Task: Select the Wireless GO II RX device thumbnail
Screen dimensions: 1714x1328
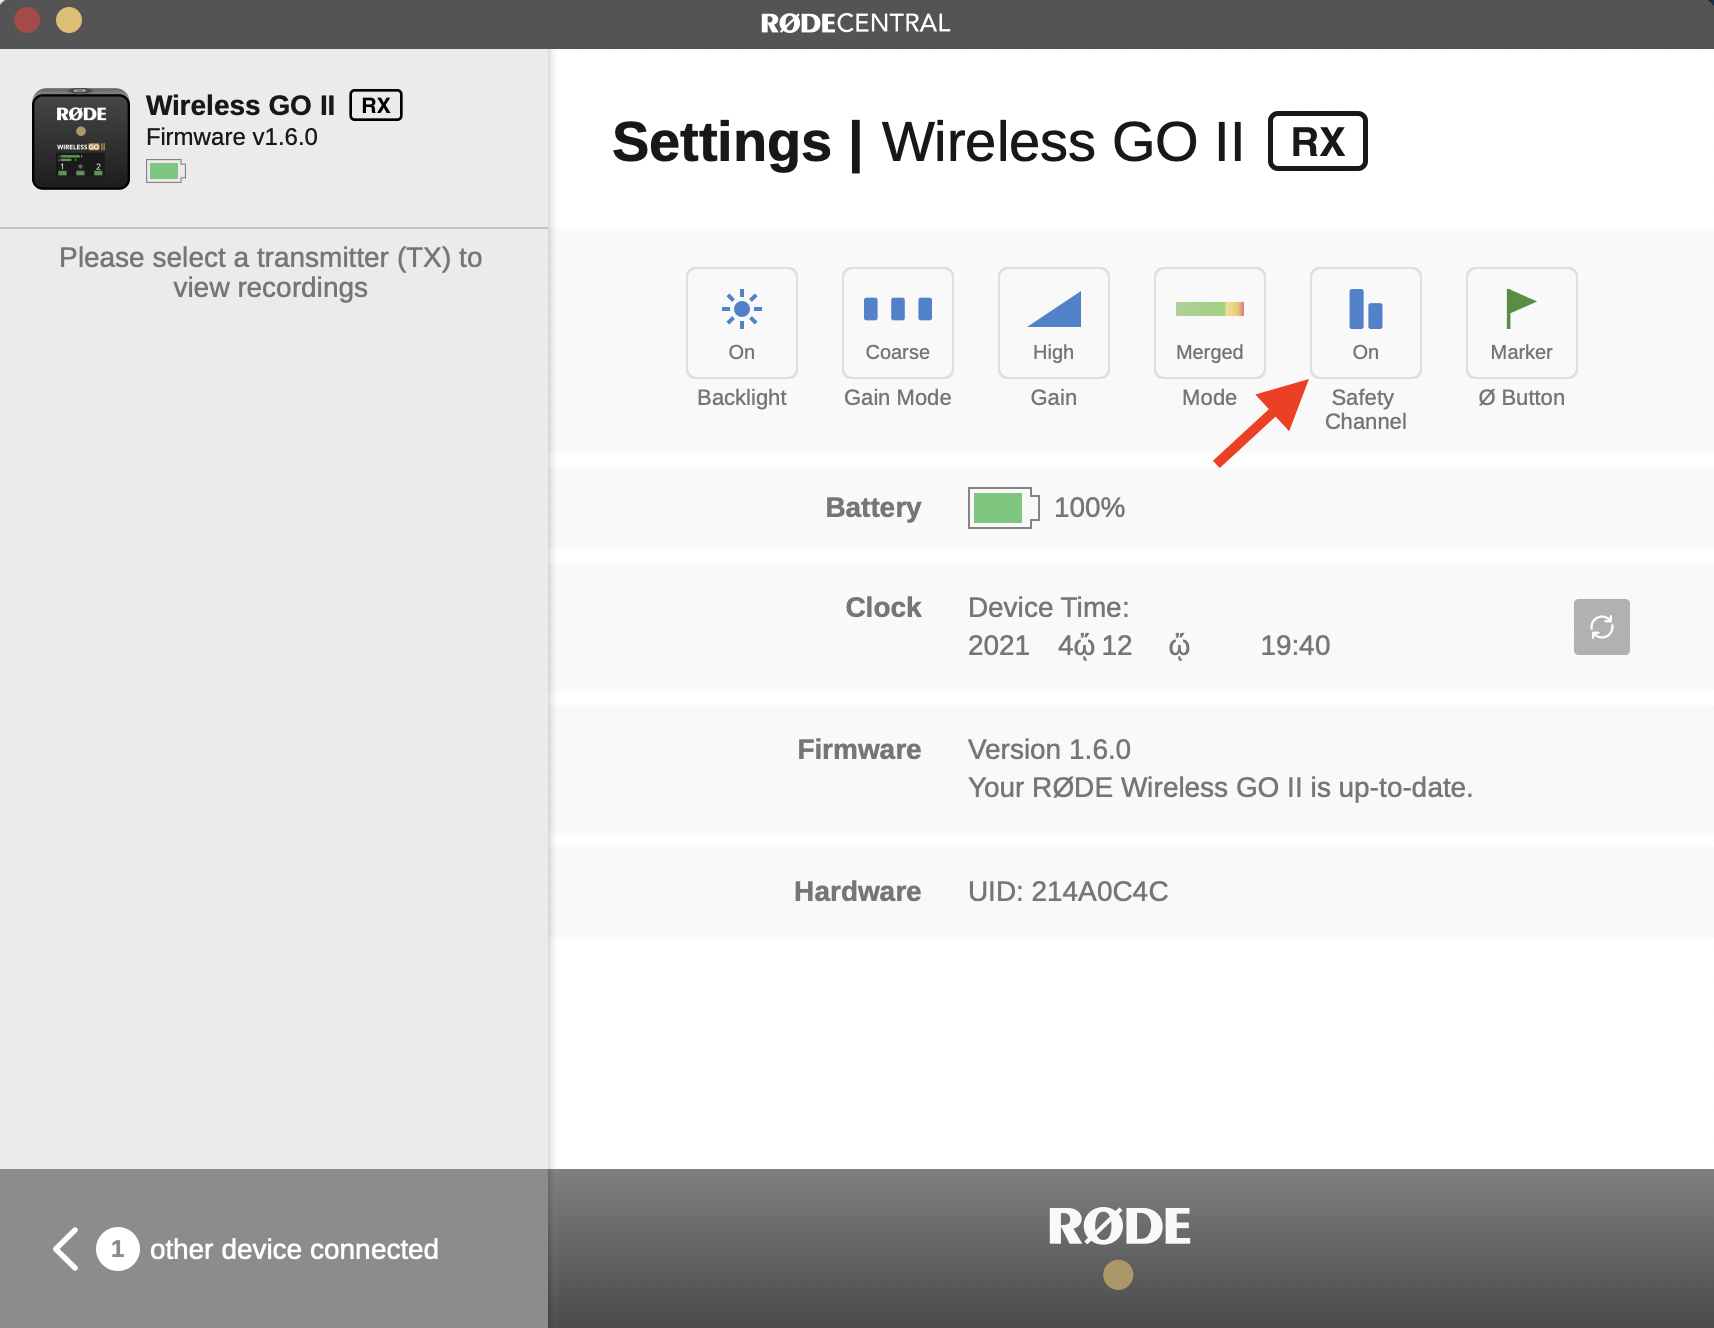Action: (x=81, y=139)
